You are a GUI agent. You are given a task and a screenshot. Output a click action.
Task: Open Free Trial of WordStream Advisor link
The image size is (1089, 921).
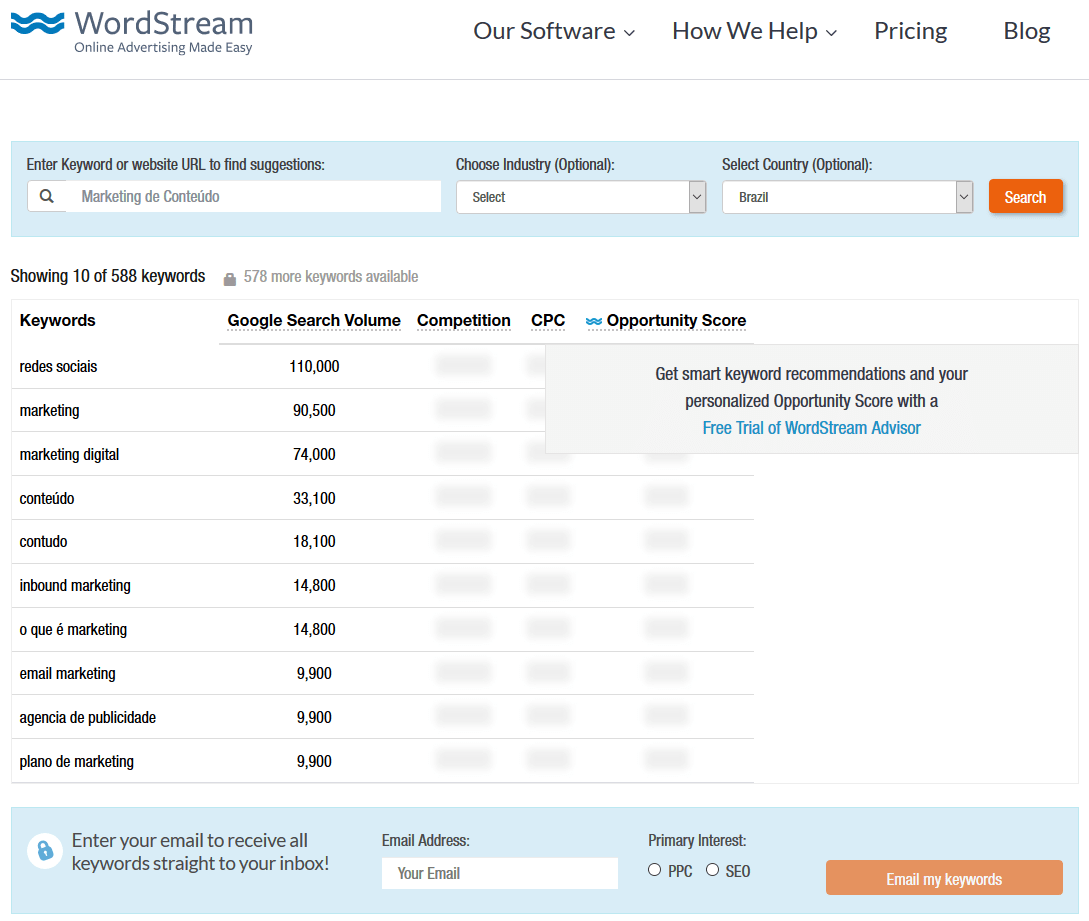click(x=811, y=428)
